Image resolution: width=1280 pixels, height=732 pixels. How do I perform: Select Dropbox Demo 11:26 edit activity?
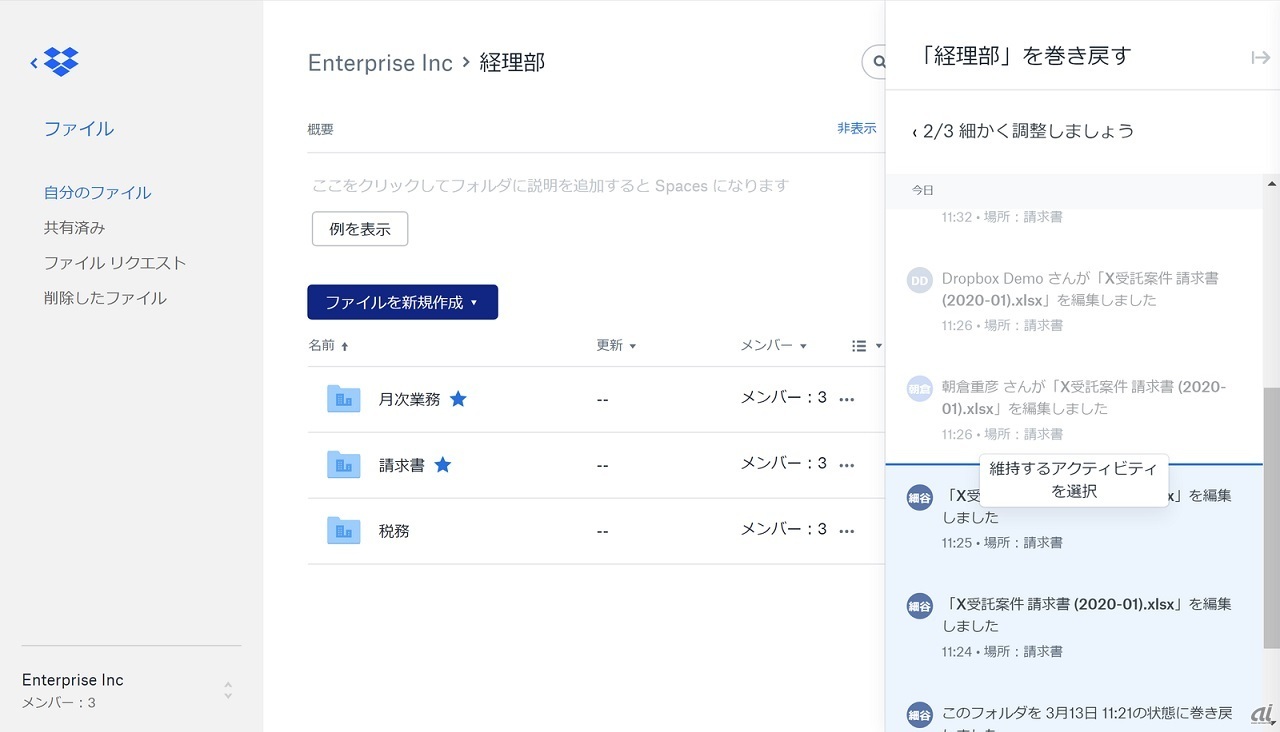[x=1074, y=301]
